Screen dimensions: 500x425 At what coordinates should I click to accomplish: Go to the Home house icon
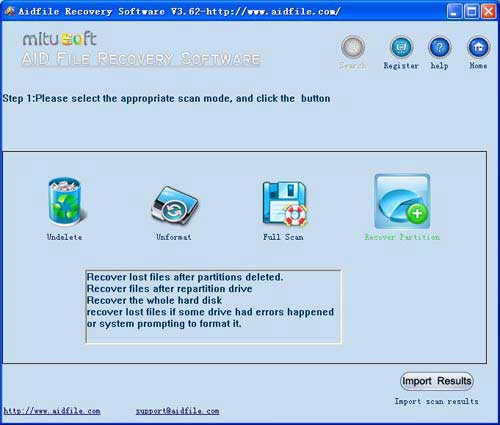(x=478, y=47)
